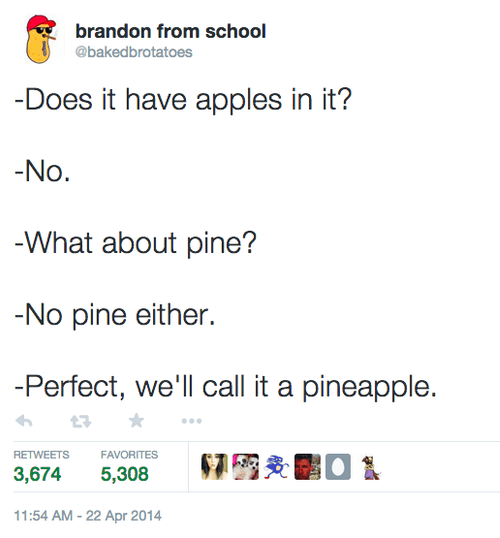Open the 11:54 AM - 22 Apr 2014 timestamp
The image size is (500, 538).
(88, 516)
